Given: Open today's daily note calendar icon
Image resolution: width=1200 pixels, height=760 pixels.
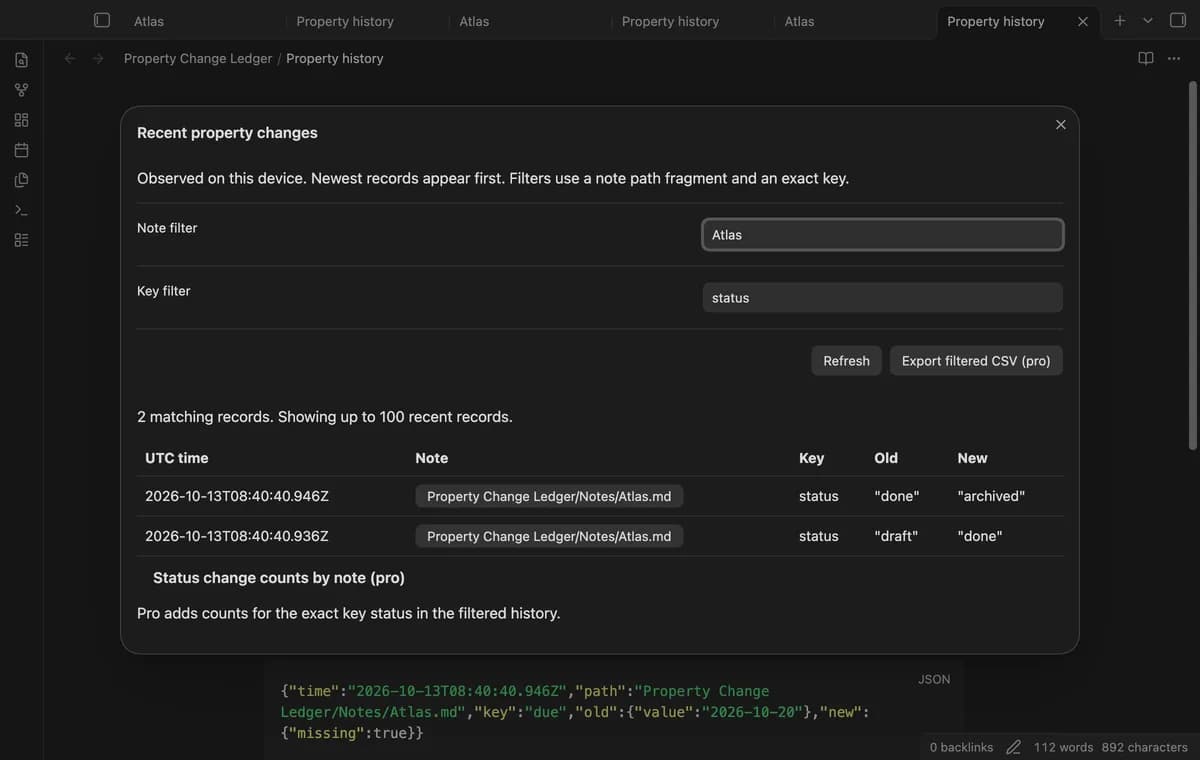Looking at the screenshot, I should click(x=21, y=150).
